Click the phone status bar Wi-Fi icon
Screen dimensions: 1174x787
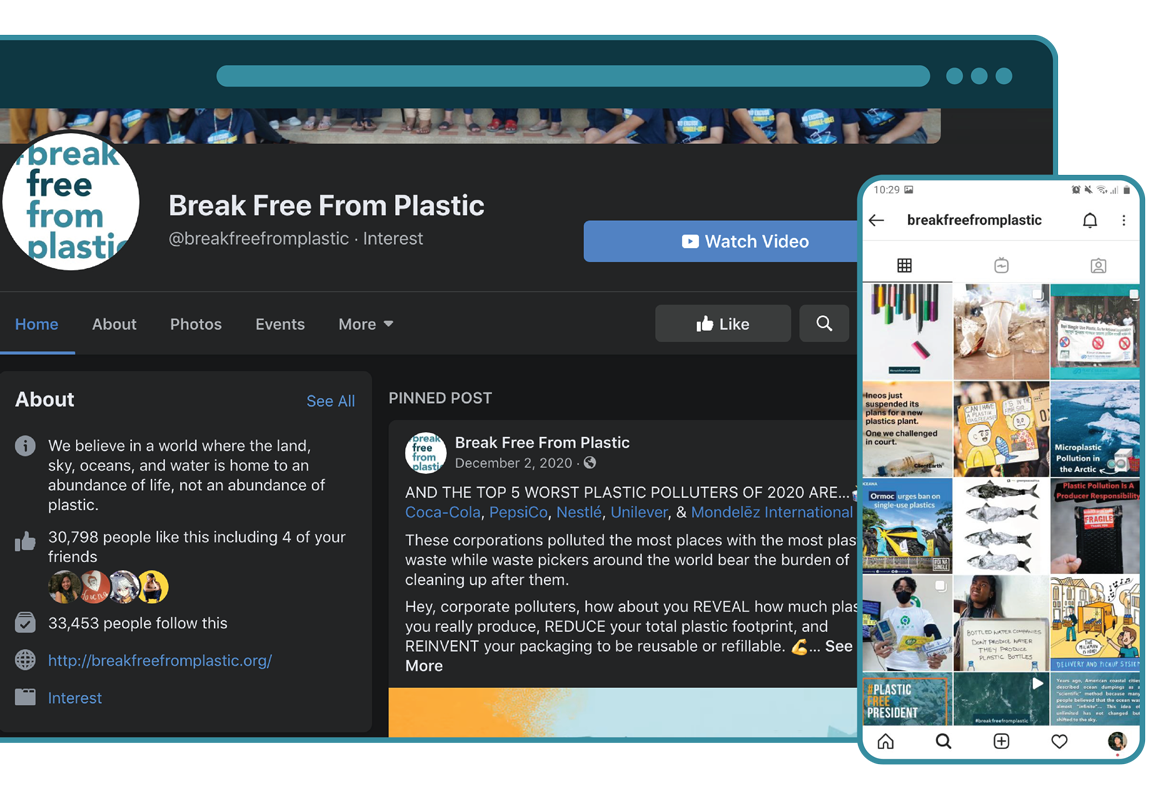[x=1101, y=190]
